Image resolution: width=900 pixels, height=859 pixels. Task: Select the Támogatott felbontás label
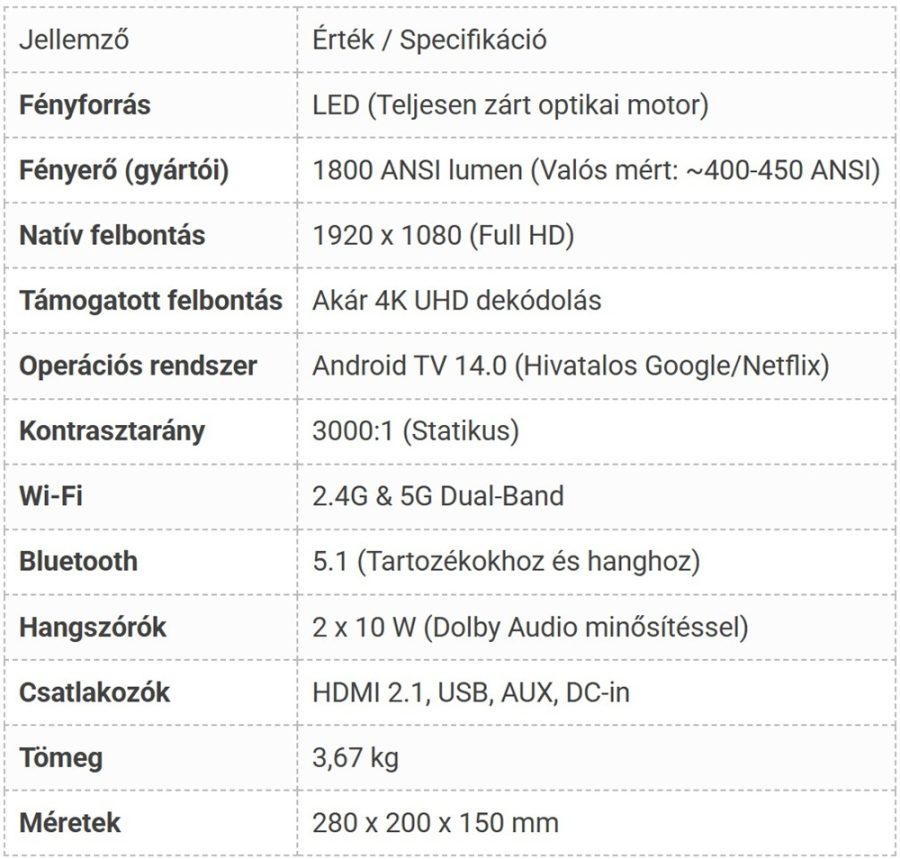pos(151,300)
